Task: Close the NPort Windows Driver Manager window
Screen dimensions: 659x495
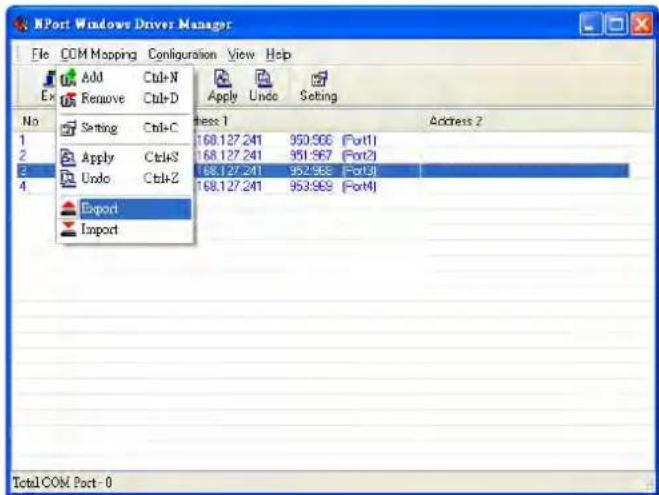Action: click(642, 24)
